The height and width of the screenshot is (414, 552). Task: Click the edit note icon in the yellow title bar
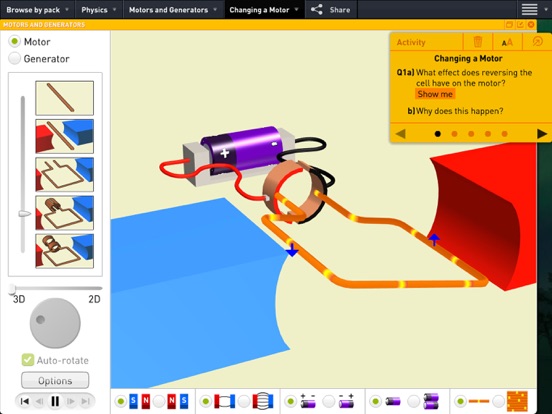tap(520, 24)
